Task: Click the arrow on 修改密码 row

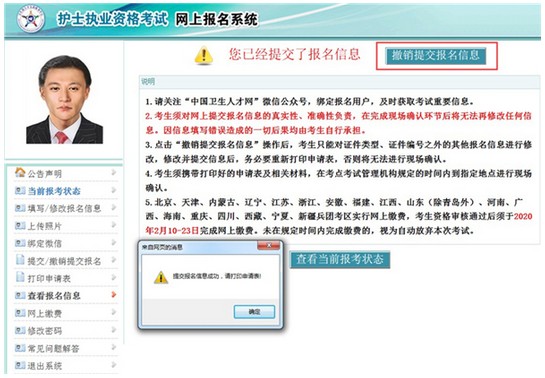Action: click(114, 330)
